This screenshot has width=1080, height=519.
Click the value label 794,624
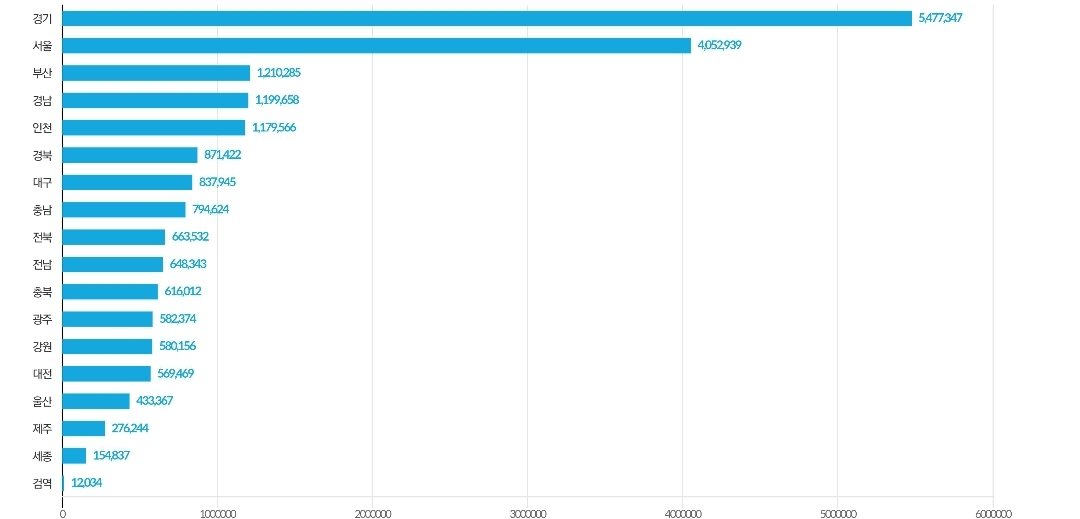211,209
